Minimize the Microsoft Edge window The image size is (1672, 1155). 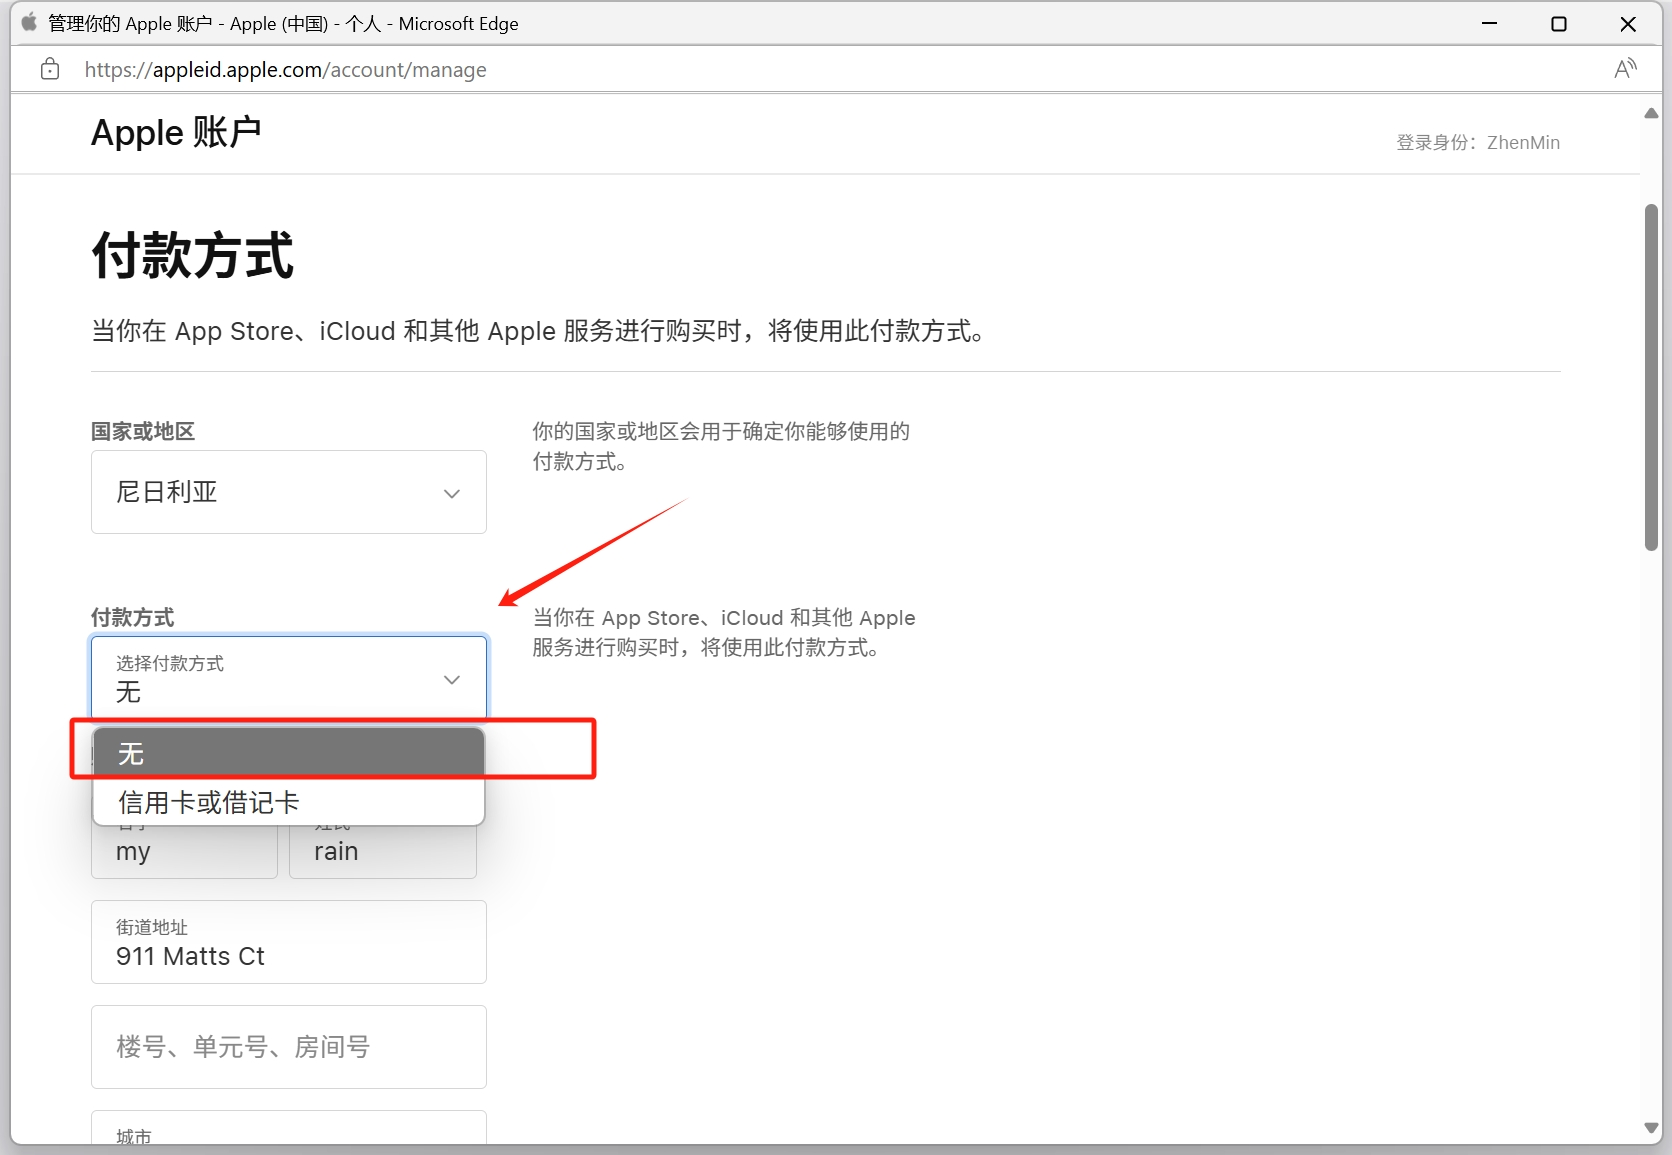coord(1489,23)
